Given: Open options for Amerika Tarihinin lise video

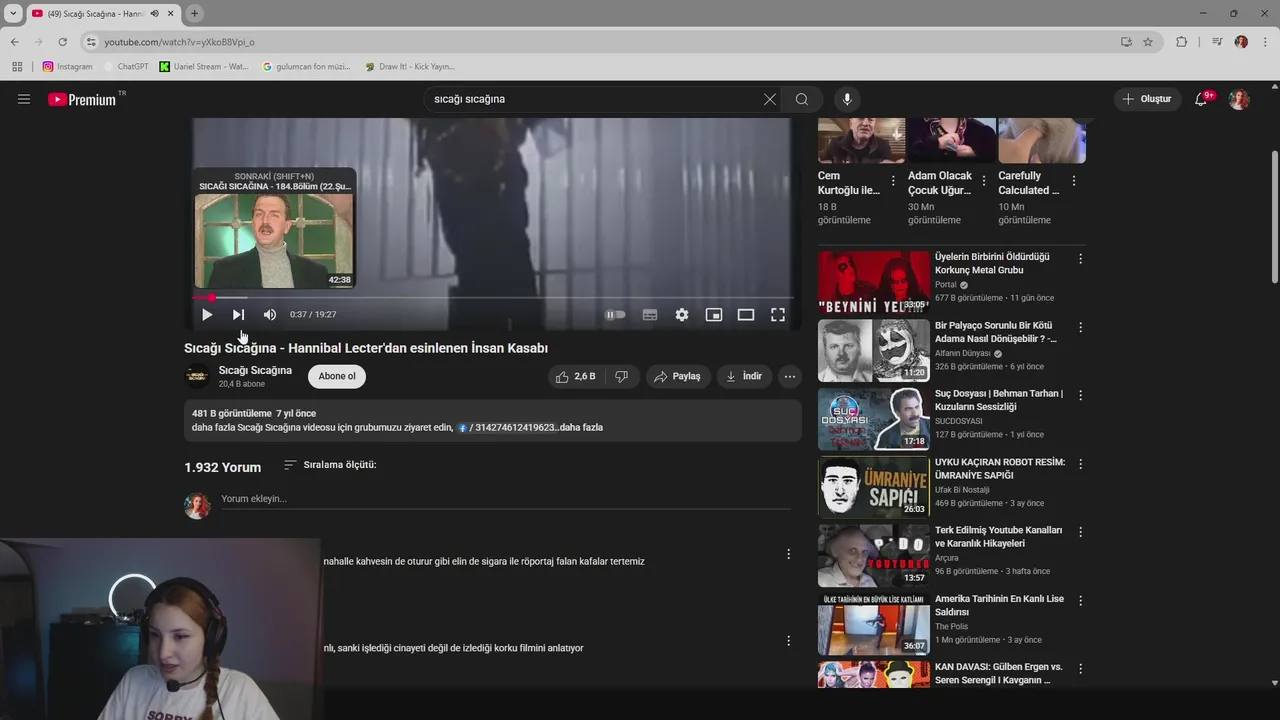Looking at the screenshot, I should [1080, 600].
